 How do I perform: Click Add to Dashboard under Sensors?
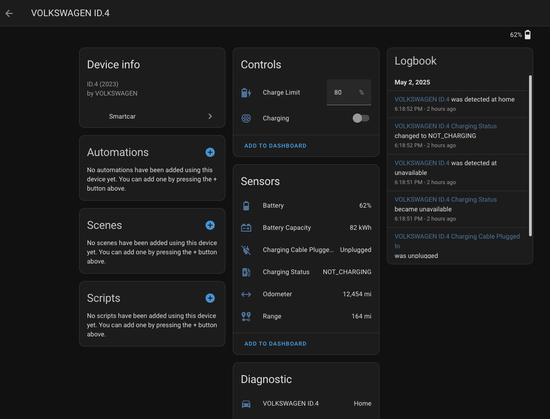click(x=275, y=344)
